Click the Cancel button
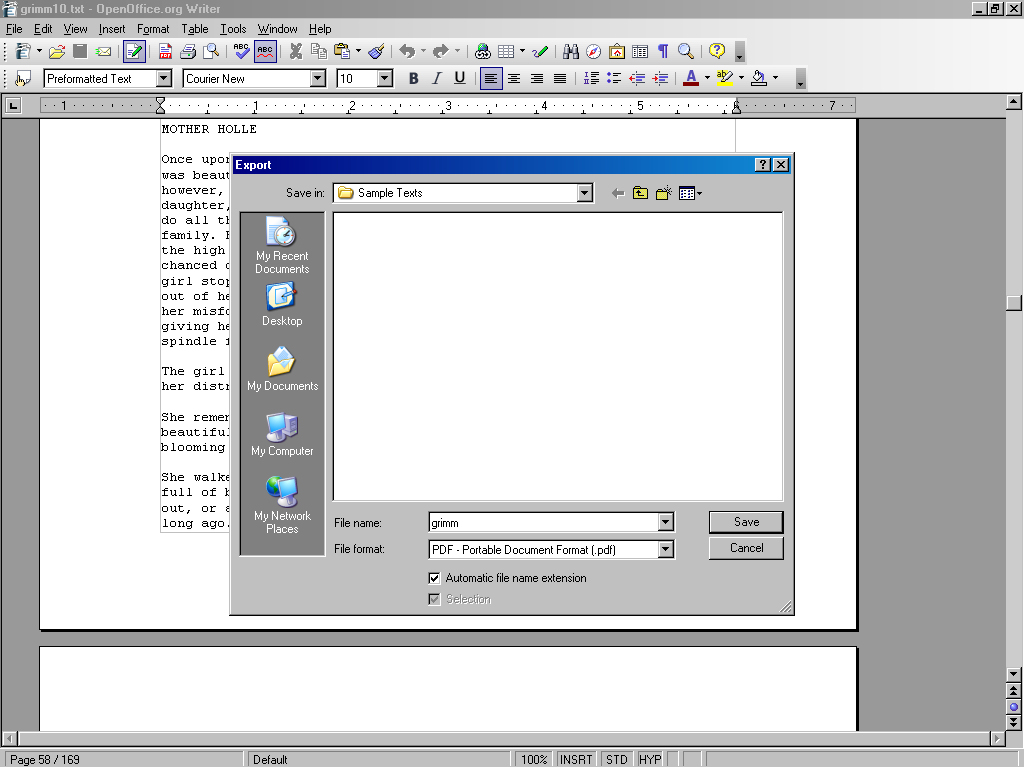1024x768 pixels. click(746, 548)
